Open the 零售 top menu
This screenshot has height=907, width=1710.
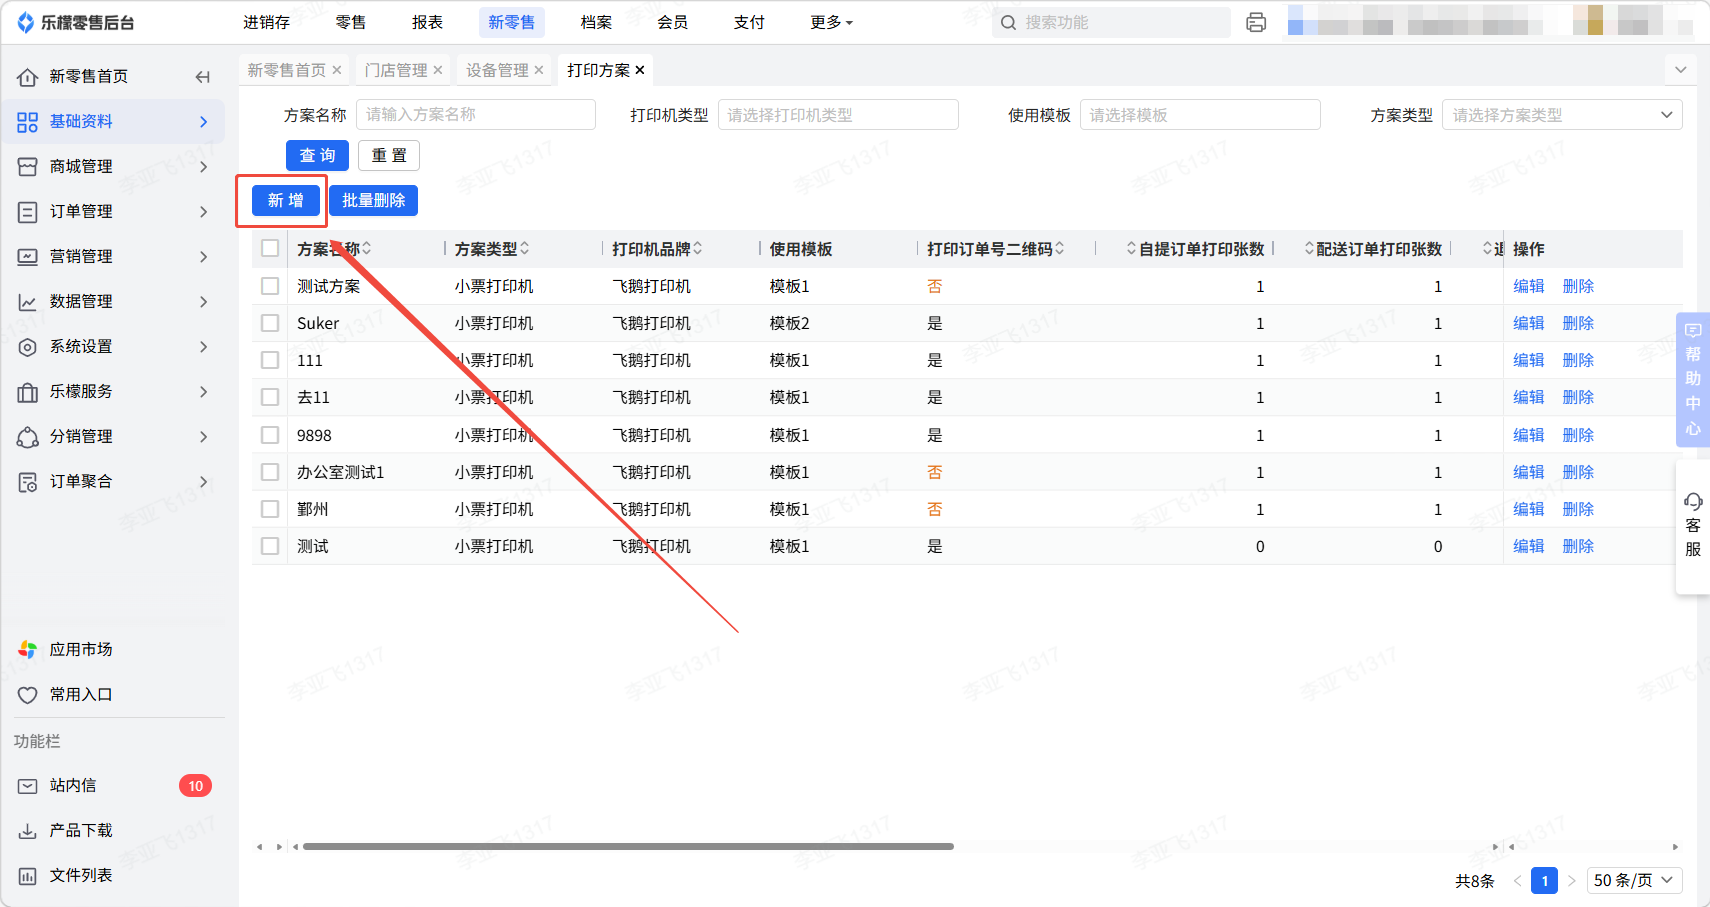click(351, 22)
